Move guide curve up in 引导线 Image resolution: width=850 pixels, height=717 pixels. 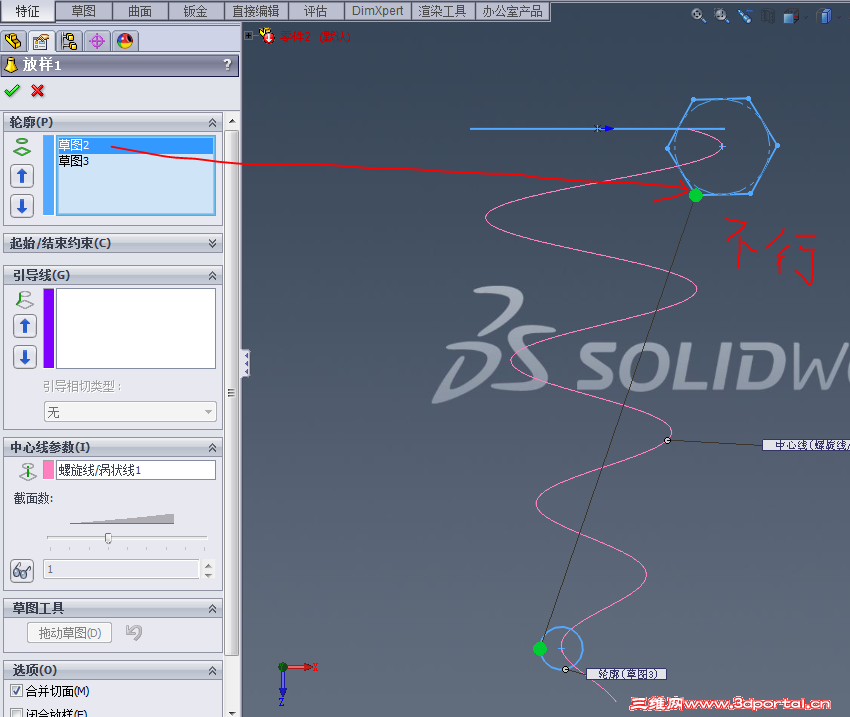(24, 326)
